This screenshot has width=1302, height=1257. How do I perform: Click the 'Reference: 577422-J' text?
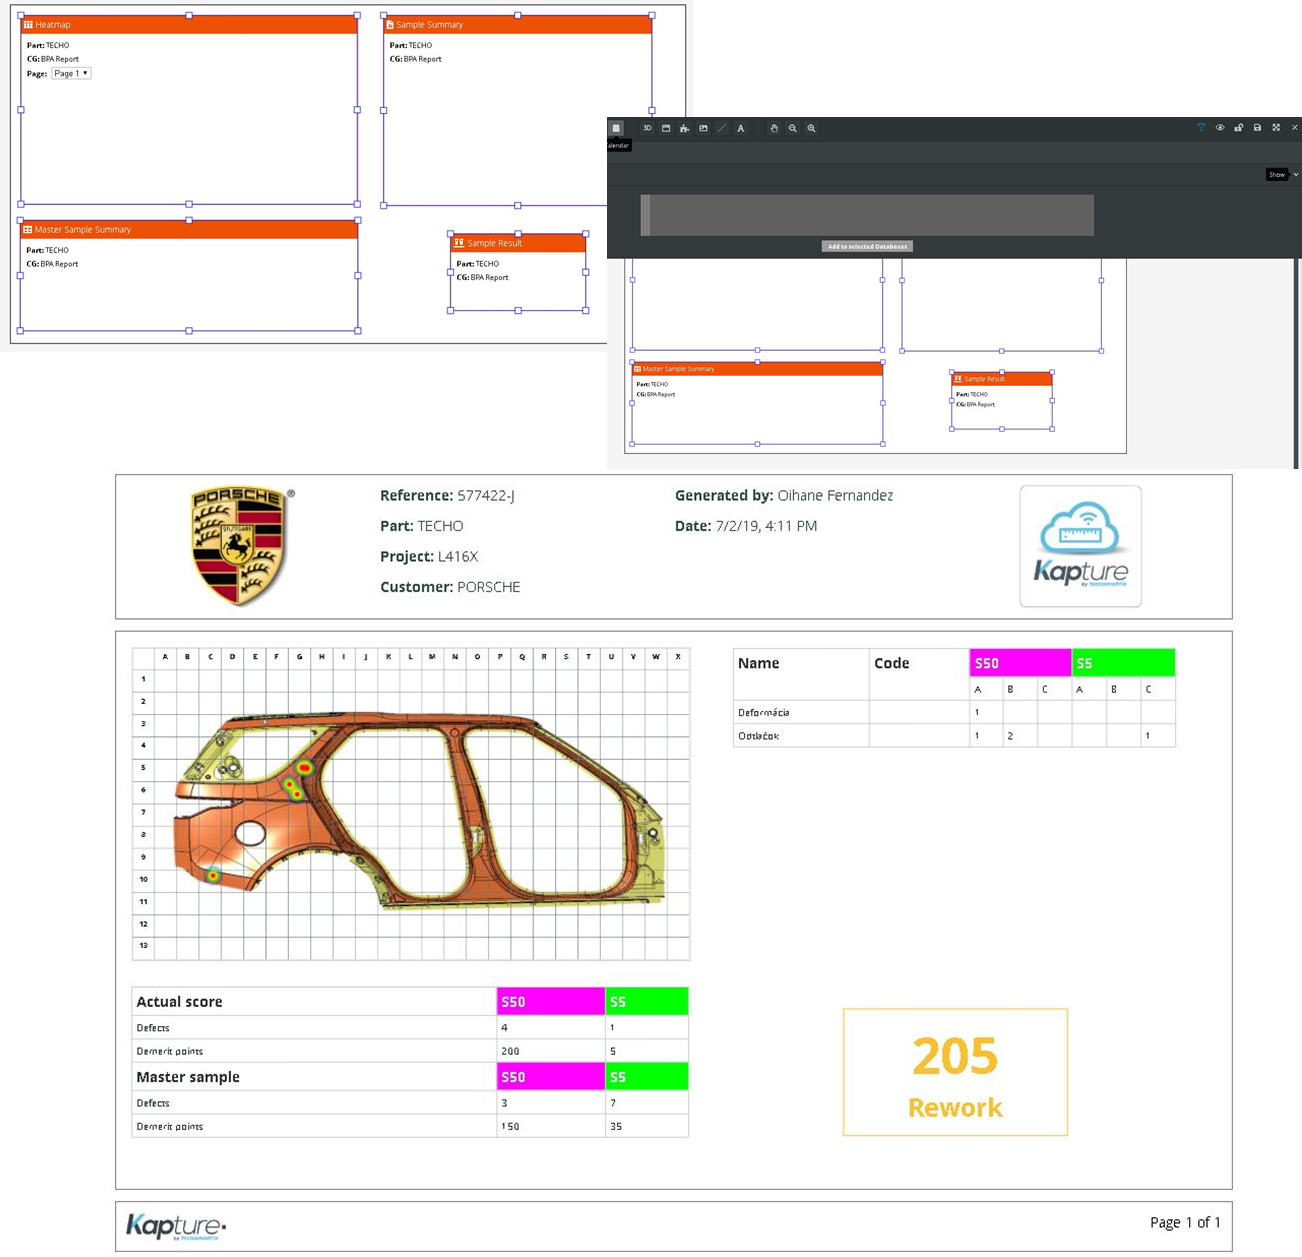(447, 495)
